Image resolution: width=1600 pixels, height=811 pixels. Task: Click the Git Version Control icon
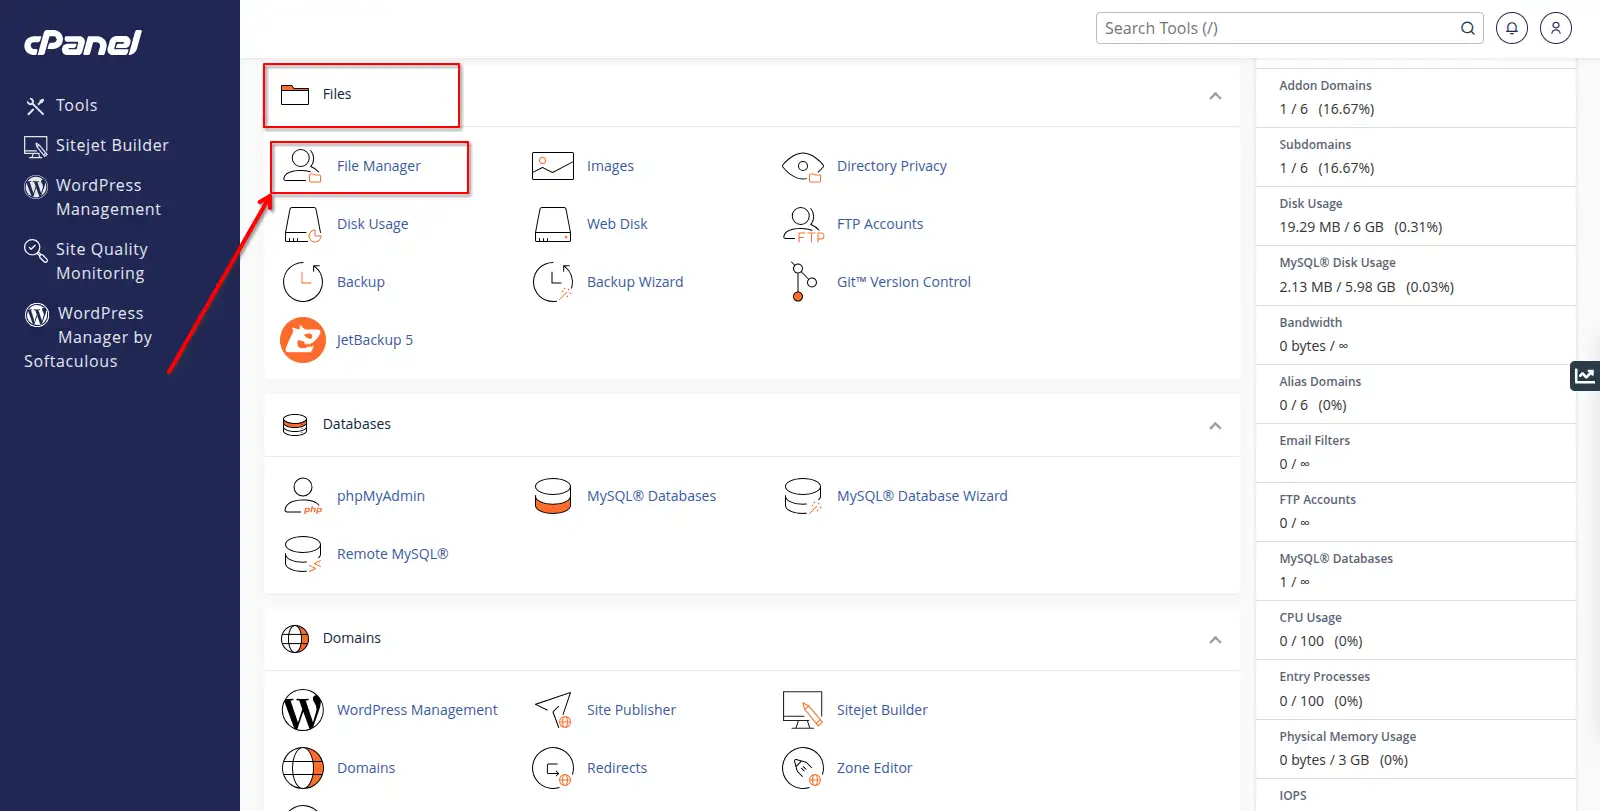803,282
